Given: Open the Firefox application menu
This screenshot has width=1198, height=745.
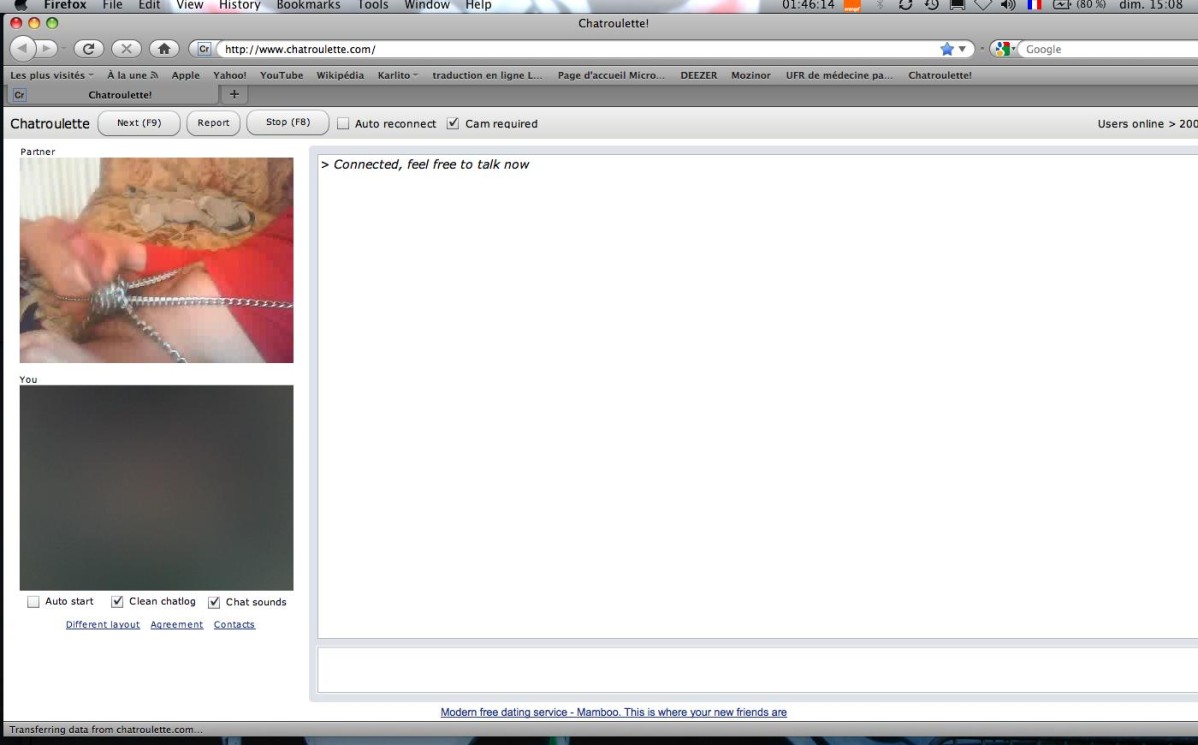Looking at the screenshot, I should (x=65, y=5).
